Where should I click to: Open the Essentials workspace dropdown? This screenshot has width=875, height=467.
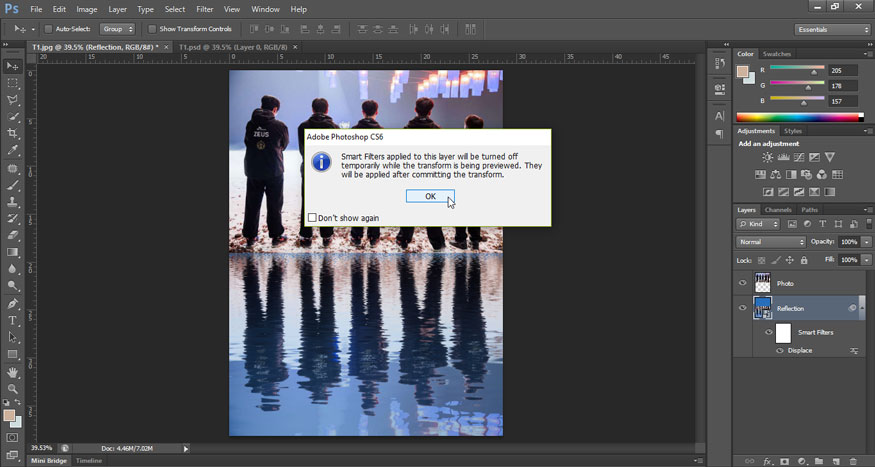(x=832, y=30)
